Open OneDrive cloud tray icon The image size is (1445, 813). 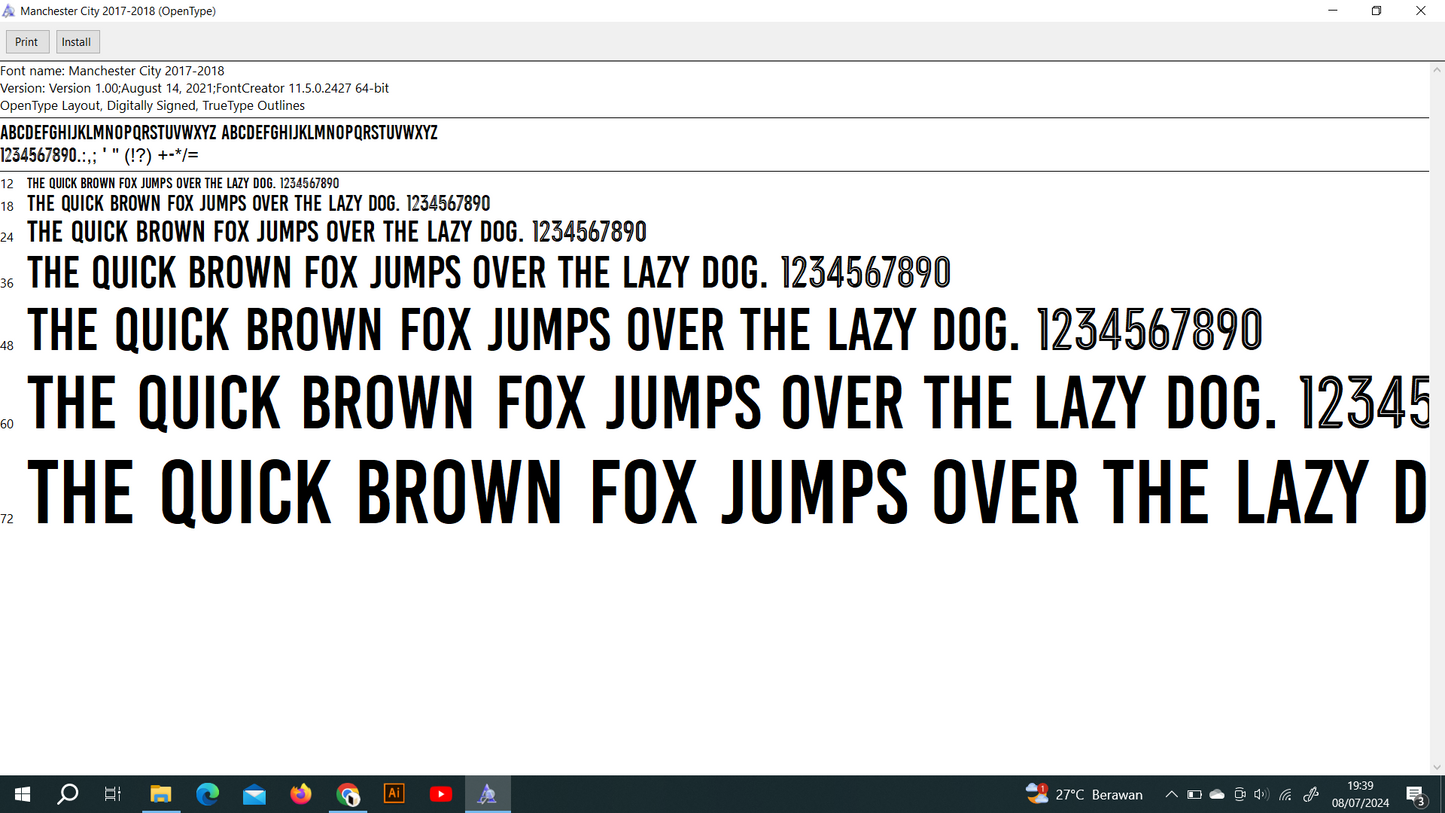[1217, 794]
